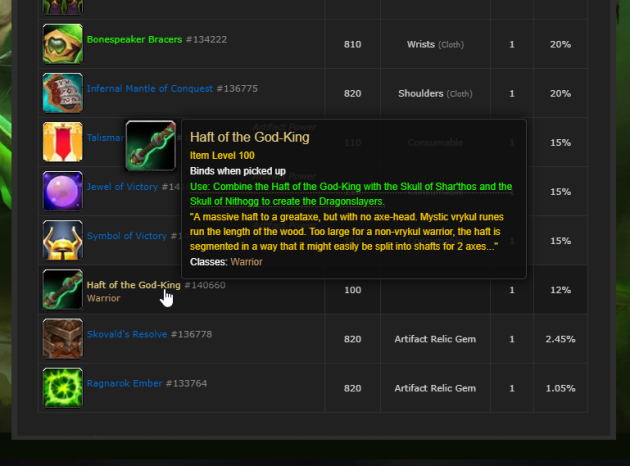Click the Haft of the God-King row icon
The width and height of the screenshot is (630, 466).
[x=63, y=289]
